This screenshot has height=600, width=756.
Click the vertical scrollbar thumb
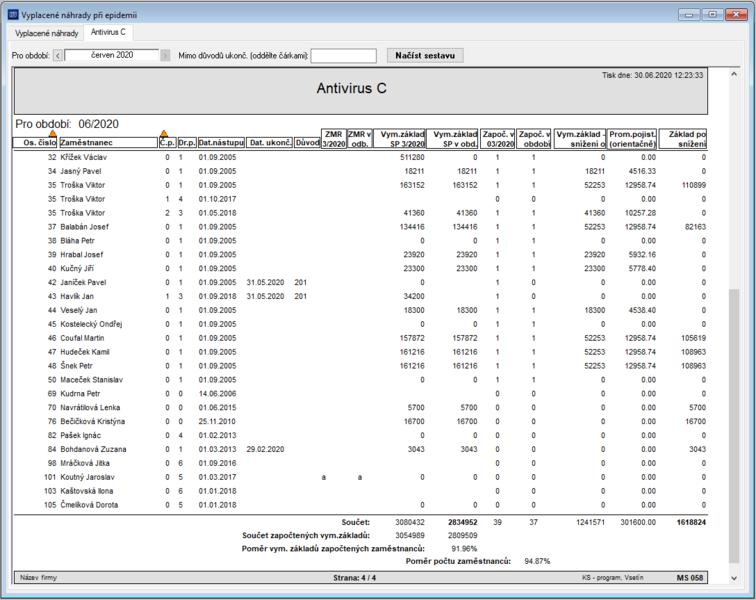pos(734,425)
